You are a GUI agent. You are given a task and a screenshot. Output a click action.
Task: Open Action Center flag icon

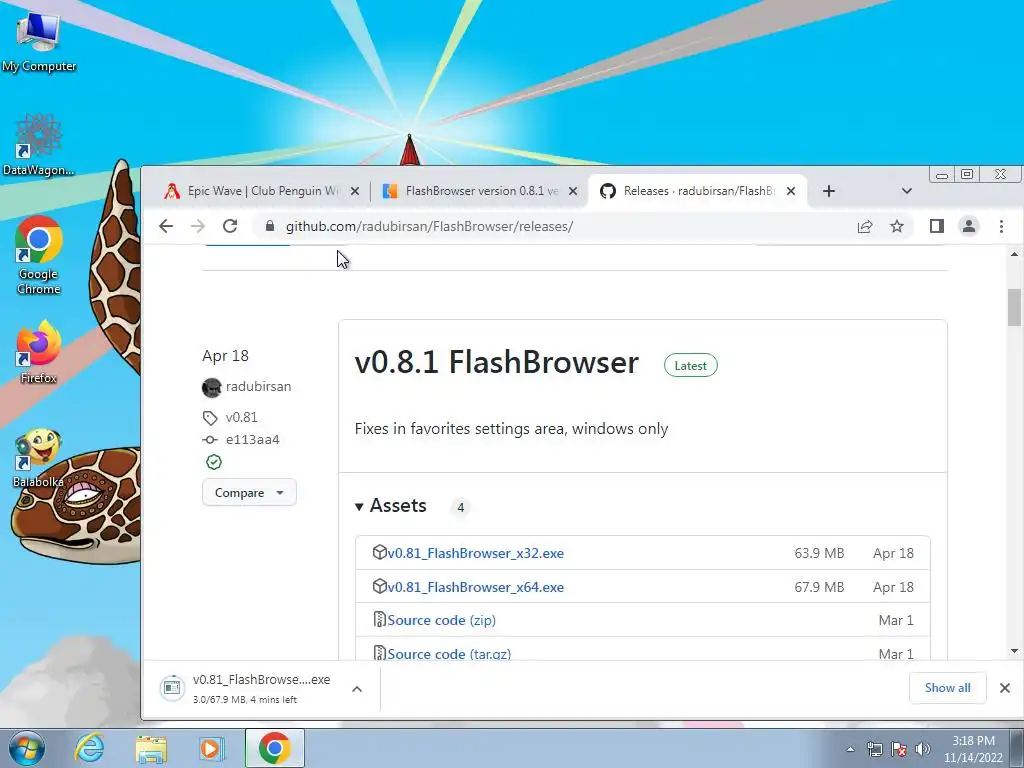pos(899,749)
